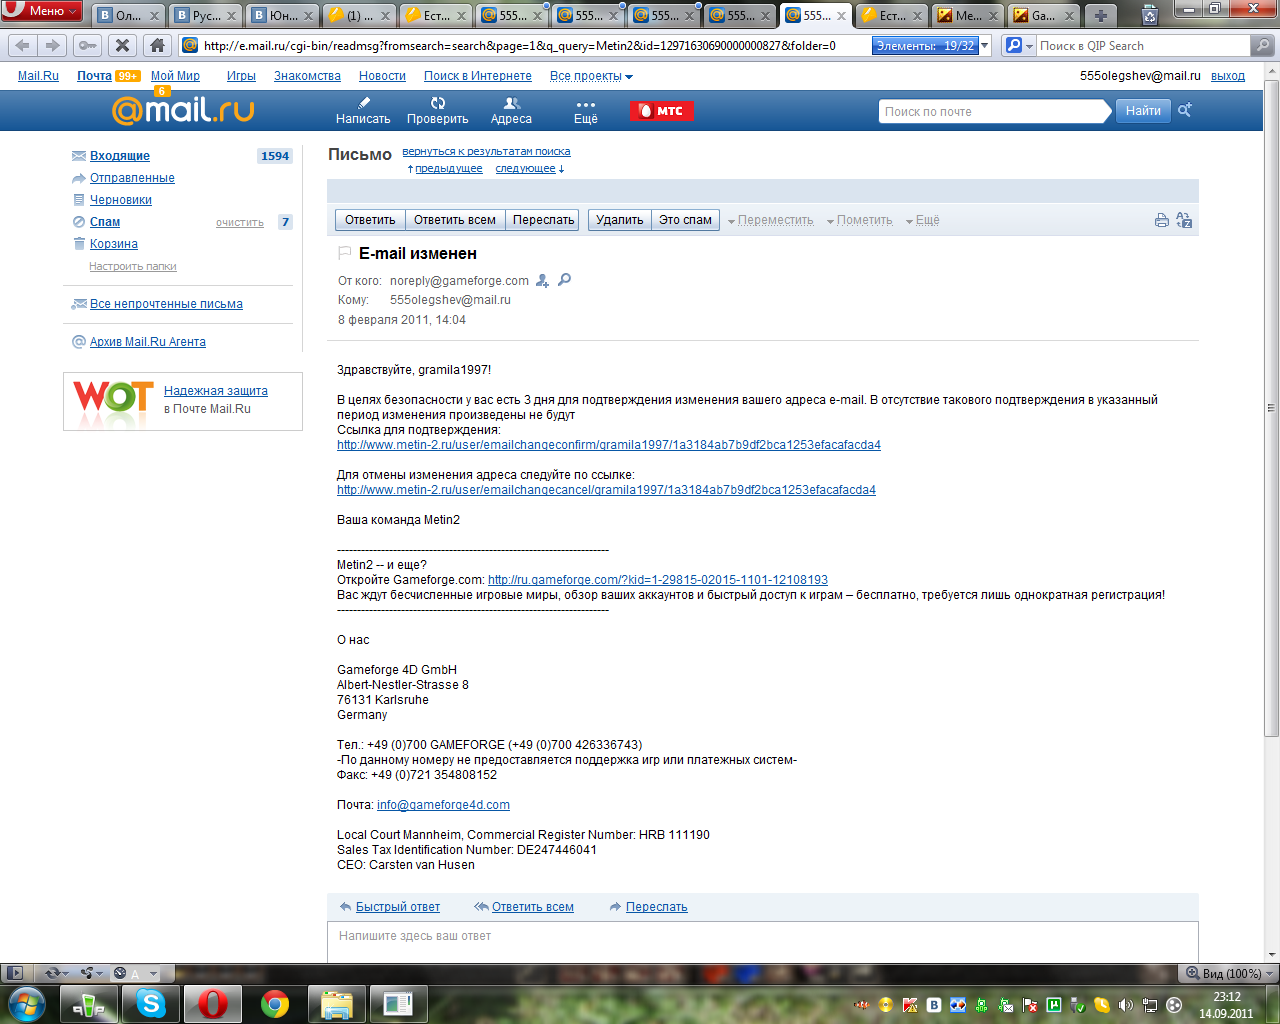Toggle Opera panel button in status bar

(x=14, y=973)
